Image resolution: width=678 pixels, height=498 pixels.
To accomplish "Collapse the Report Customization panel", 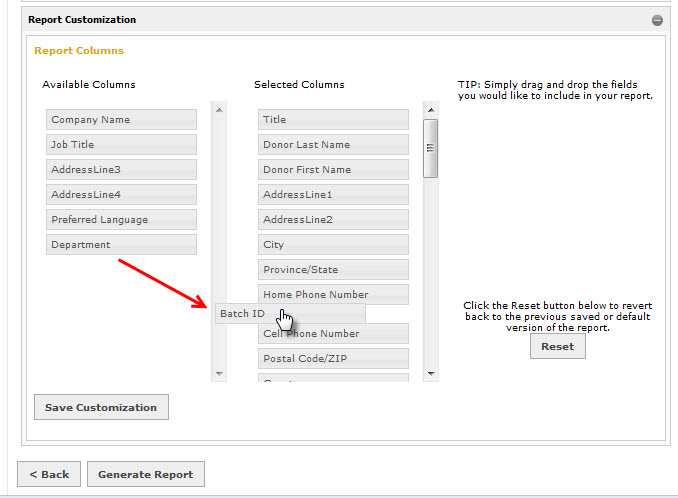I will 657,20.
